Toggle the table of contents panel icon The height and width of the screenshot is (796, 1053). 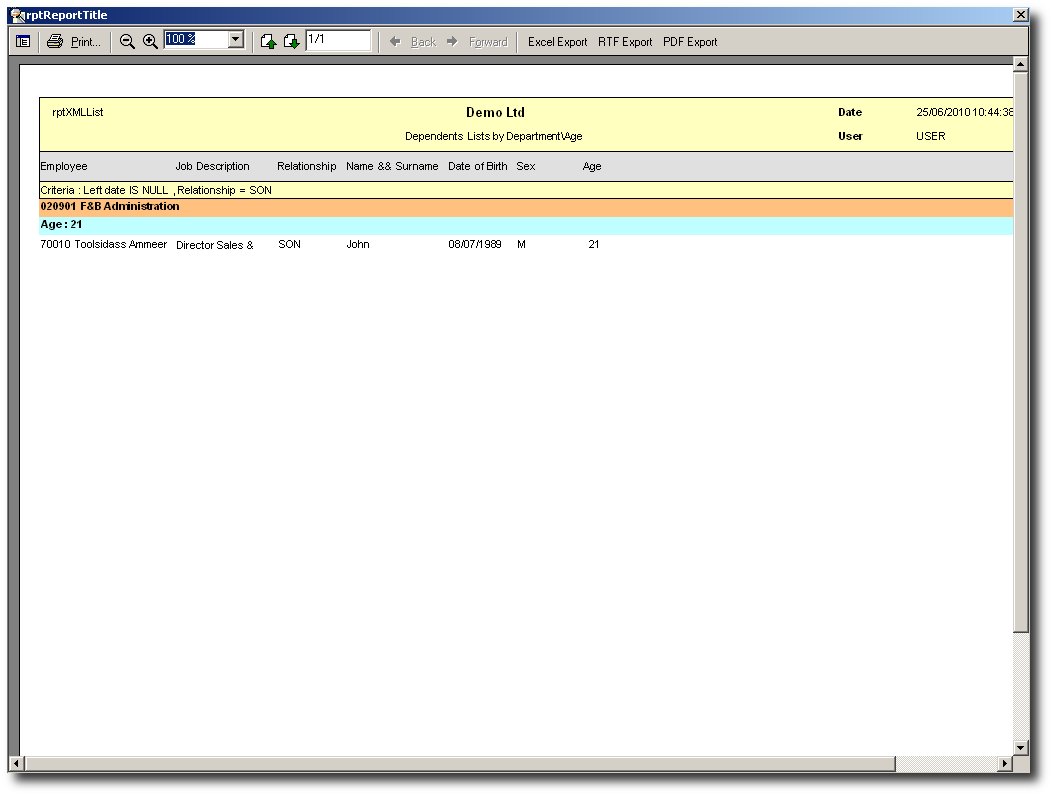[x=23, y=41]
